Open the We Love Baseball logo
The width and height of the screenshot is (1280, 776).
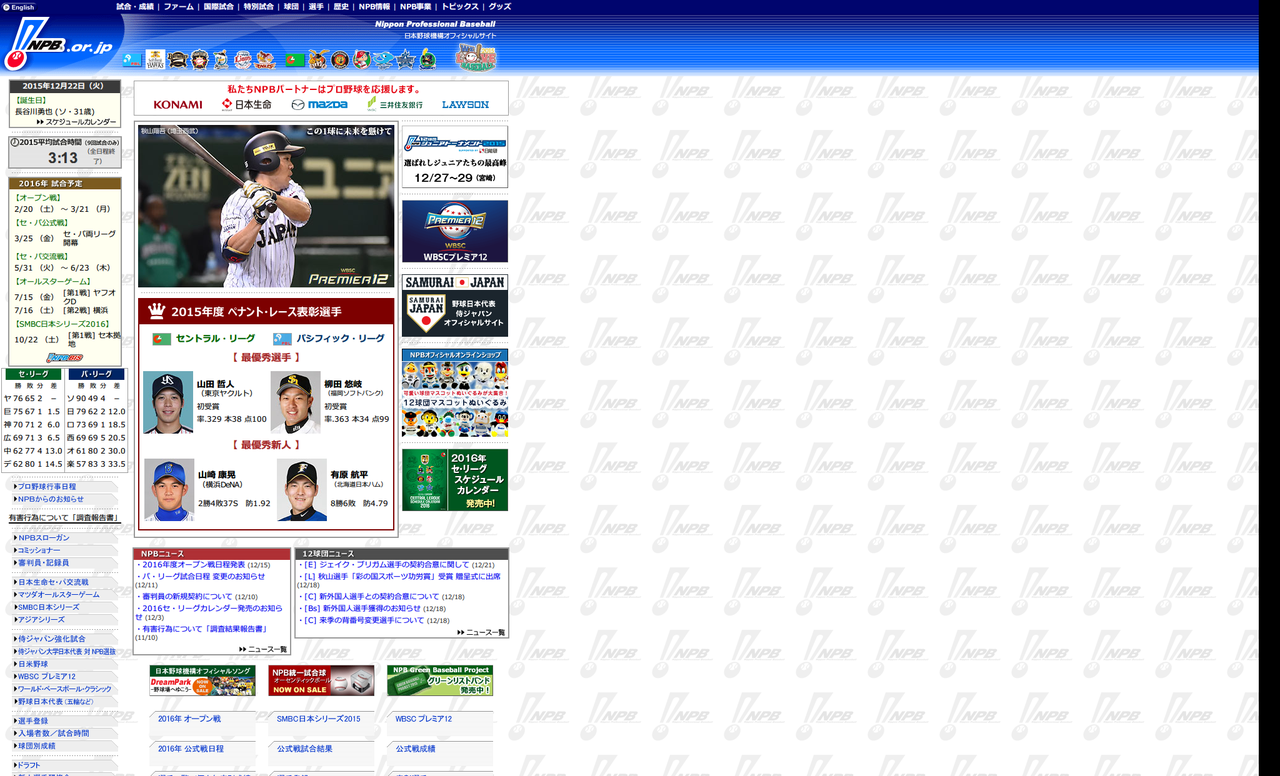pyautogui.click(x=476, y=58)
